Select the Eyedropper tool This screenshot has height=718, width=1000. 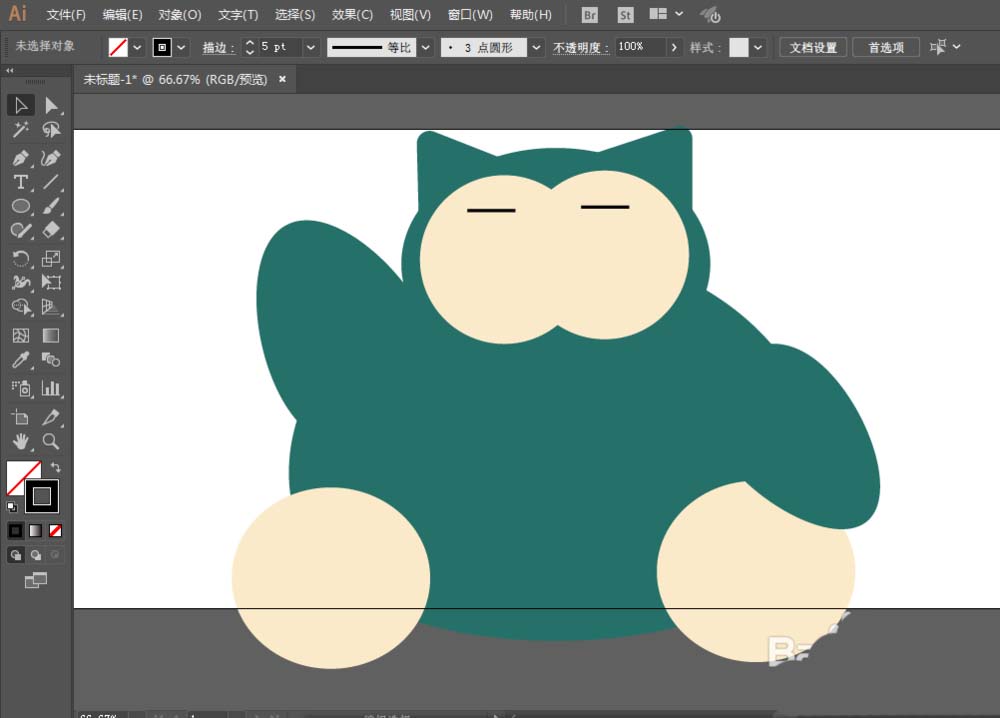[20, 360]
